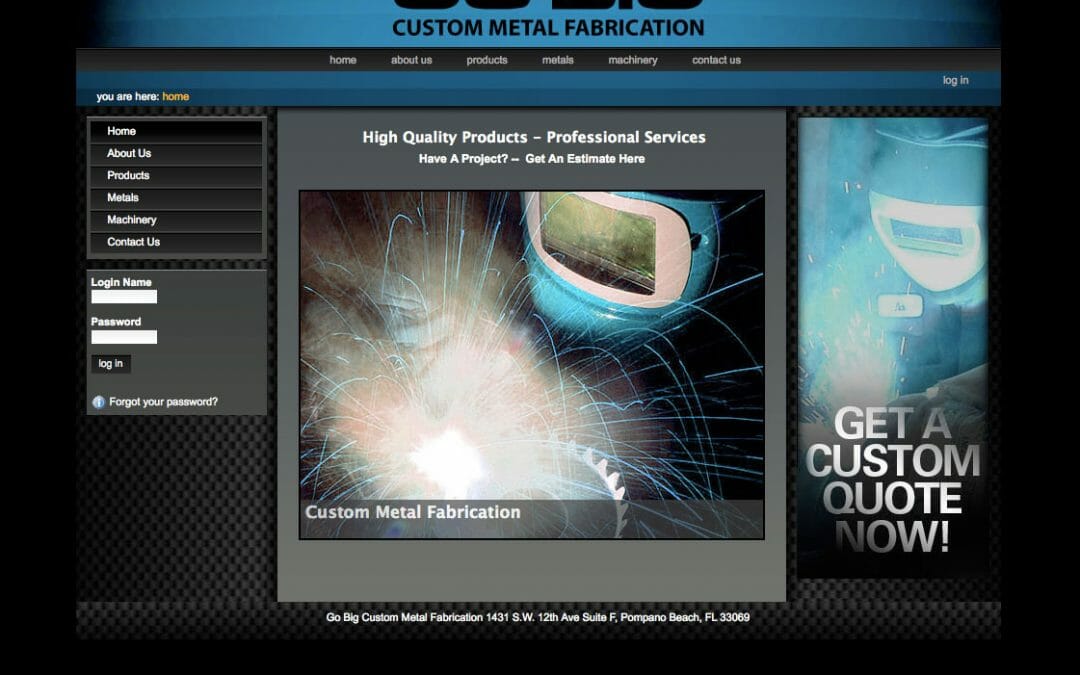Click "Machinery" in the sidebar navigation
This screenshot has width=1080, height=675.
(x=131, y=220)
